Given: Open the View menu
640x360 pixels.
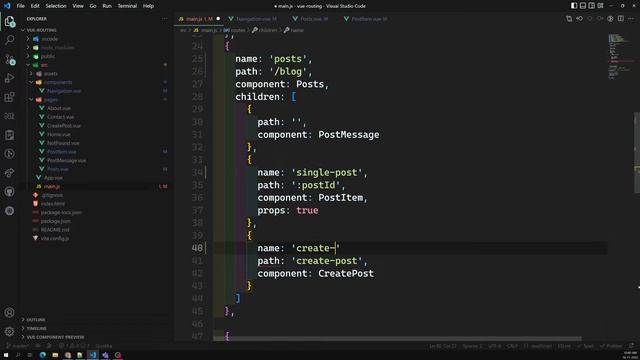Looking at the screenshot, I should 78,6.
